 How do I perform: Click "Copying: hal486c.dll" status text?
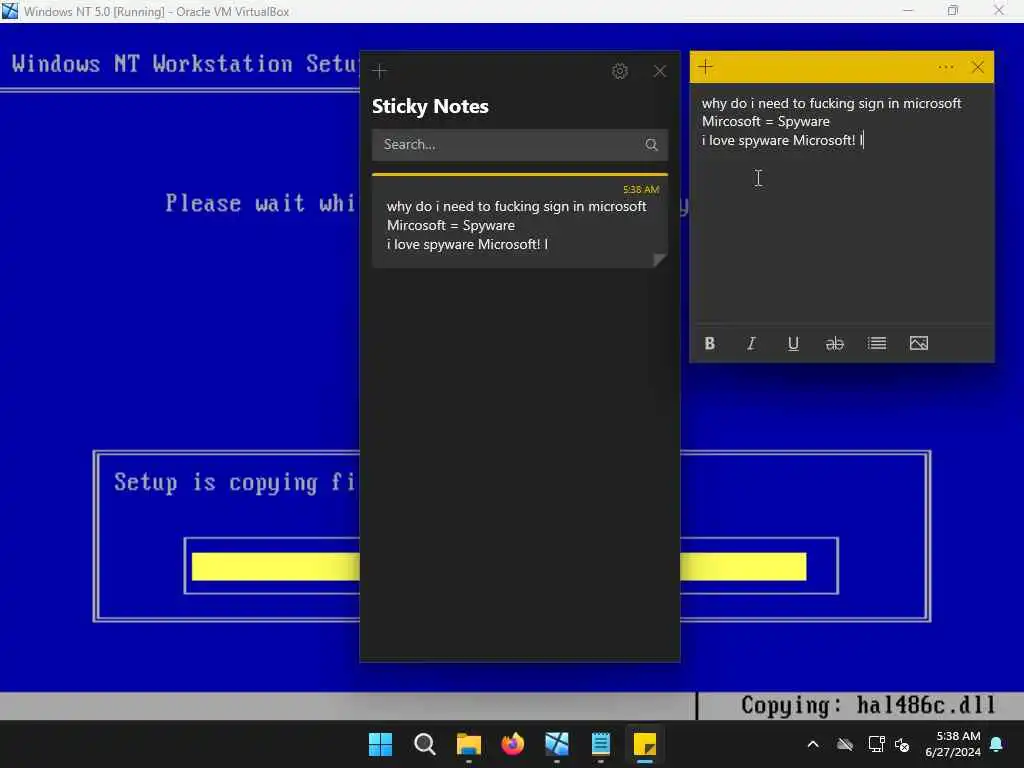click(x=868, y=705)
